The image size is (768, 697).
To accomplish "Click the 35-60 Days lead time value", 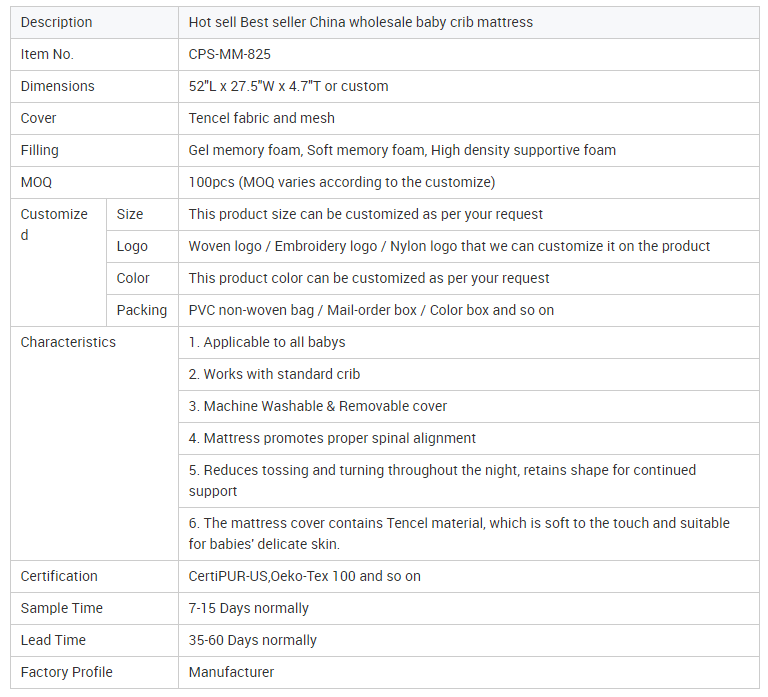I will [x=252, y=640].
